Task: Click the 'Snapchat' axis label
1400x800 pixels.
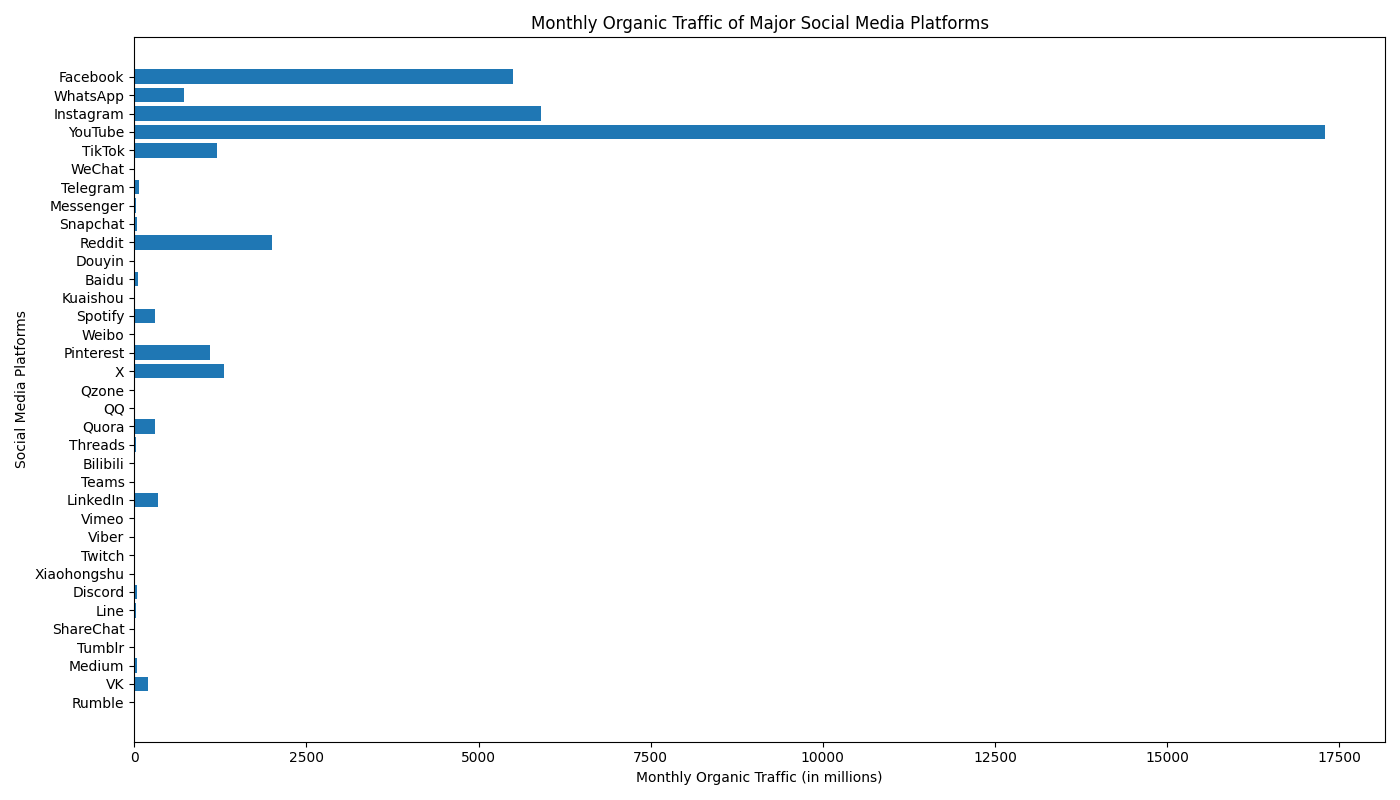Action: [92, 224]
